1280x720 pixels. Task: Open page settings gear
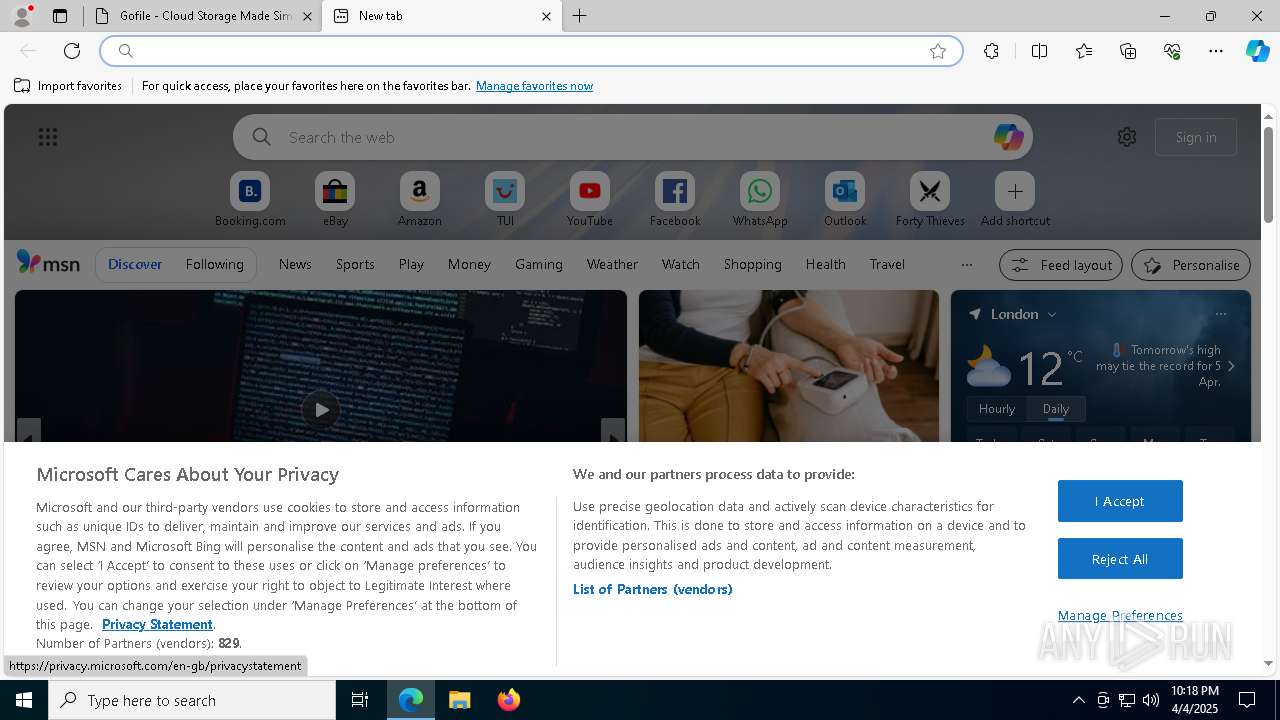point(1127,137)
